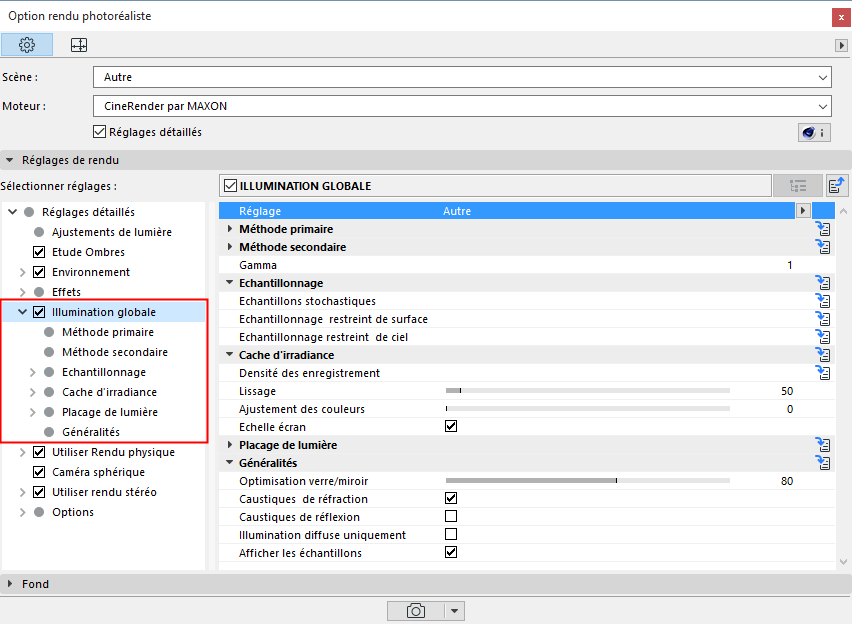Viewport: 852px width, 624px height.
Task: Open the settings gear tab
Action: click(27, 45)
